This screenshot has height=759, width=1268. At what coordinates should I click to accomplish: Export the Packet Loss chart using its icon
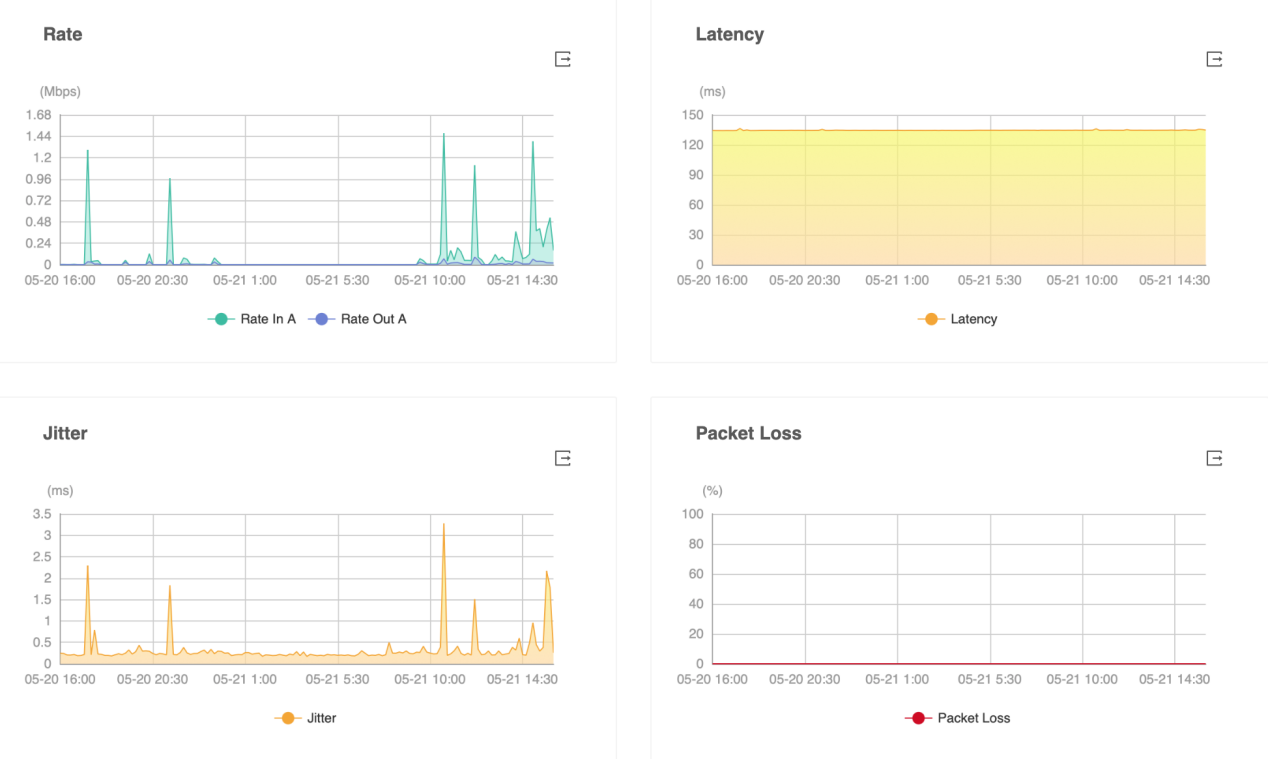[1214, 458]
